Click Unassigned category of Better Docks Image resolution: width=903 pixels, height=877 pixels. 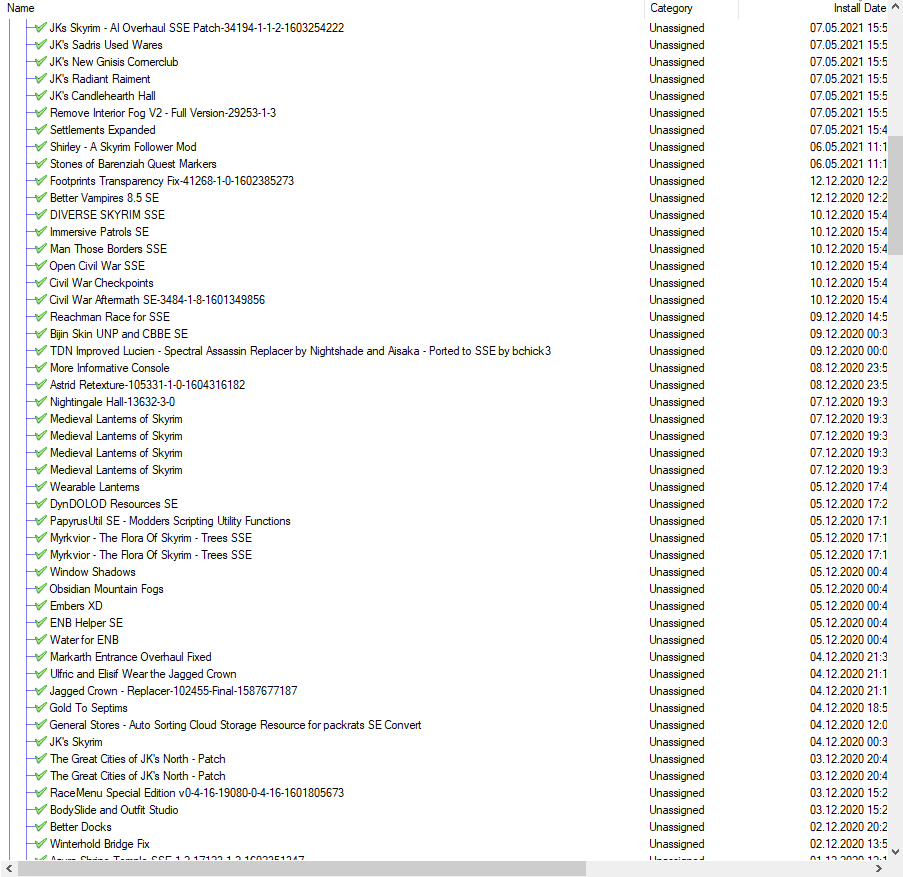point(677,826)
